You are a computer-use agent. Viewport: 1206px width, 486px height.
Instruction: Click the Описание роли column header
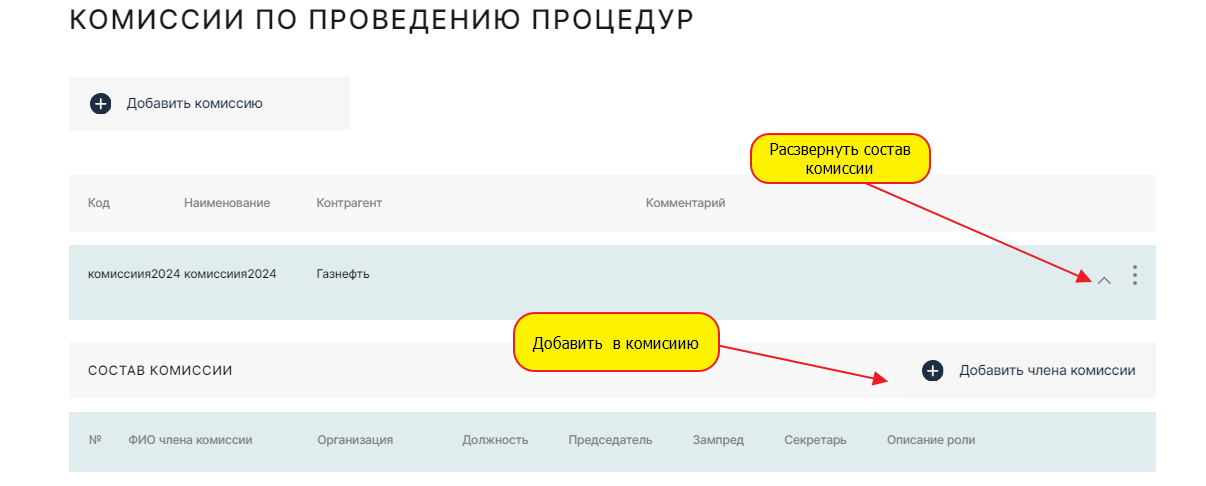(x=930, y=440)
